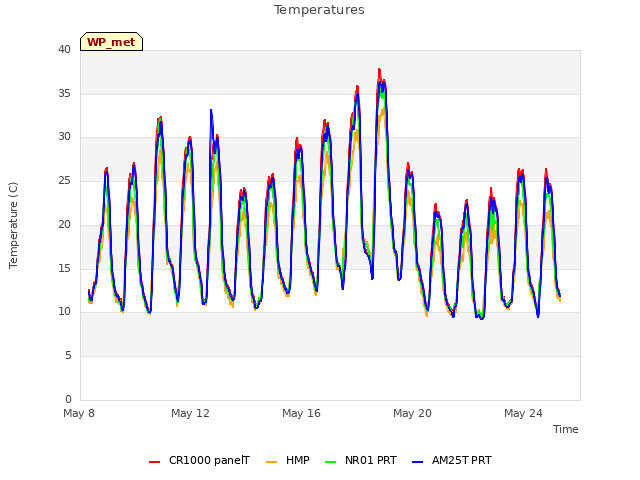This screenshot has height=480, width=640.
Task: Click the Temperatures chart title
Action: (x=319, y=10)
